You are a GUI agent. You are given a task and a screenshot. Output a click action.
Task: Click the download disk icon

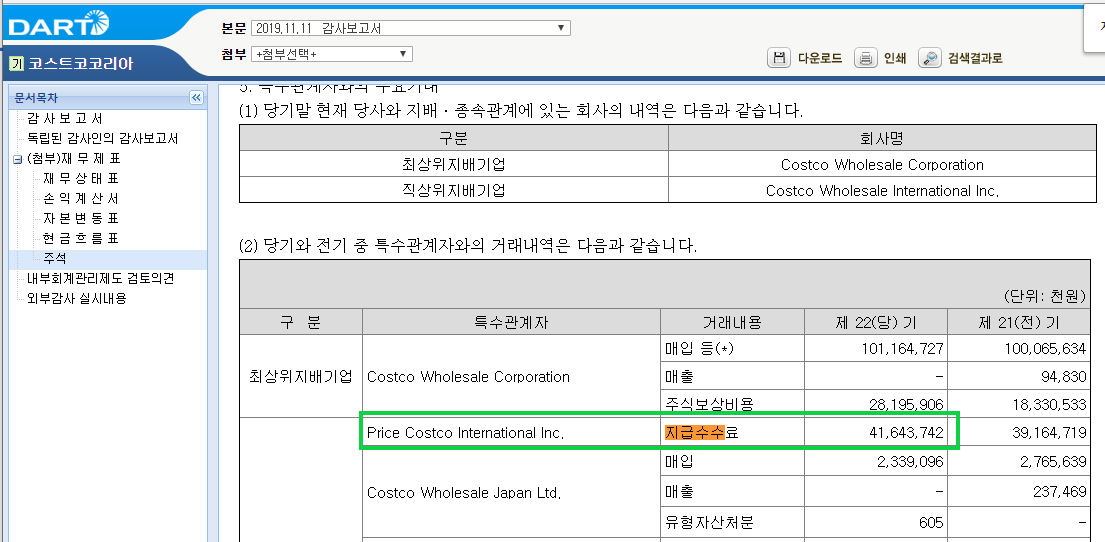[779, 58]
